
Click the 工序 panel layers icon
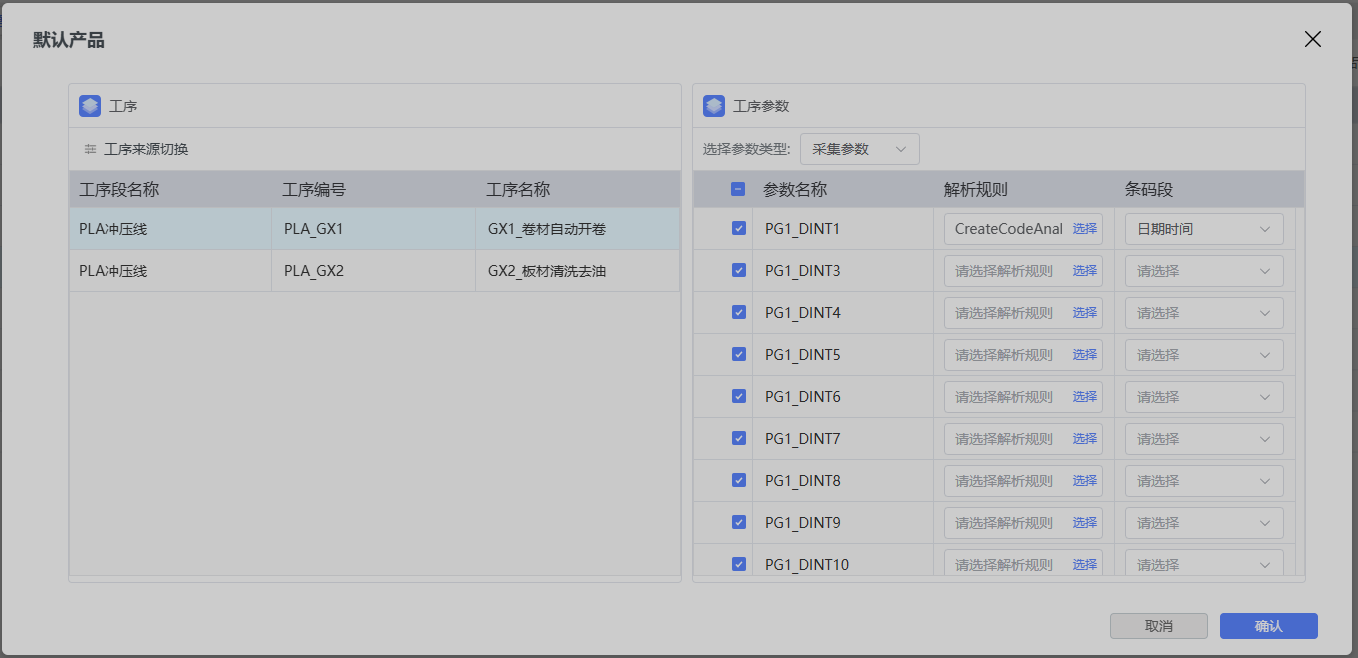click(90, 106)
